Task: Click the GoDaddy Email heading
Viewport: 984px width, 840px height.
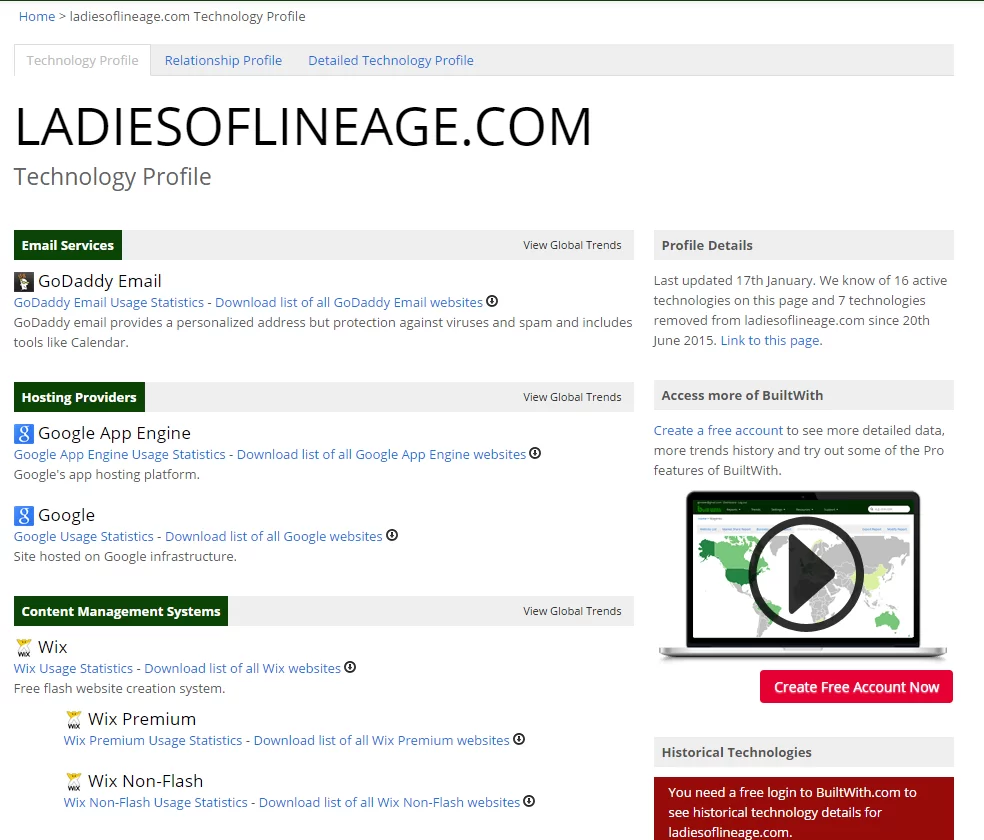Action: tap(100, 281)
